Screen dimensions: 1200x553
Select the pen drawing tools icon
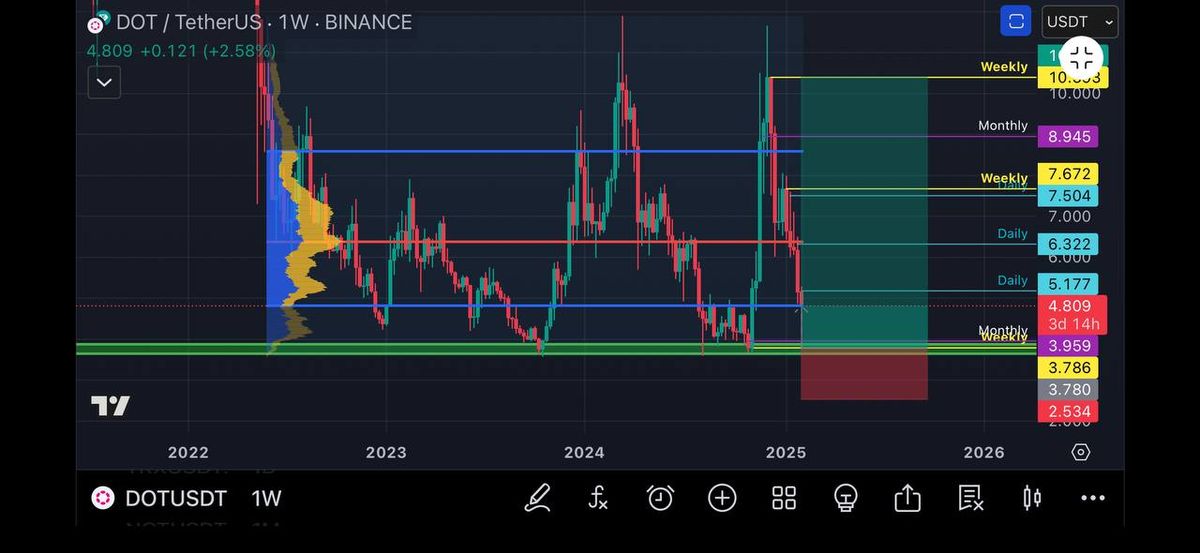(538, 497)
